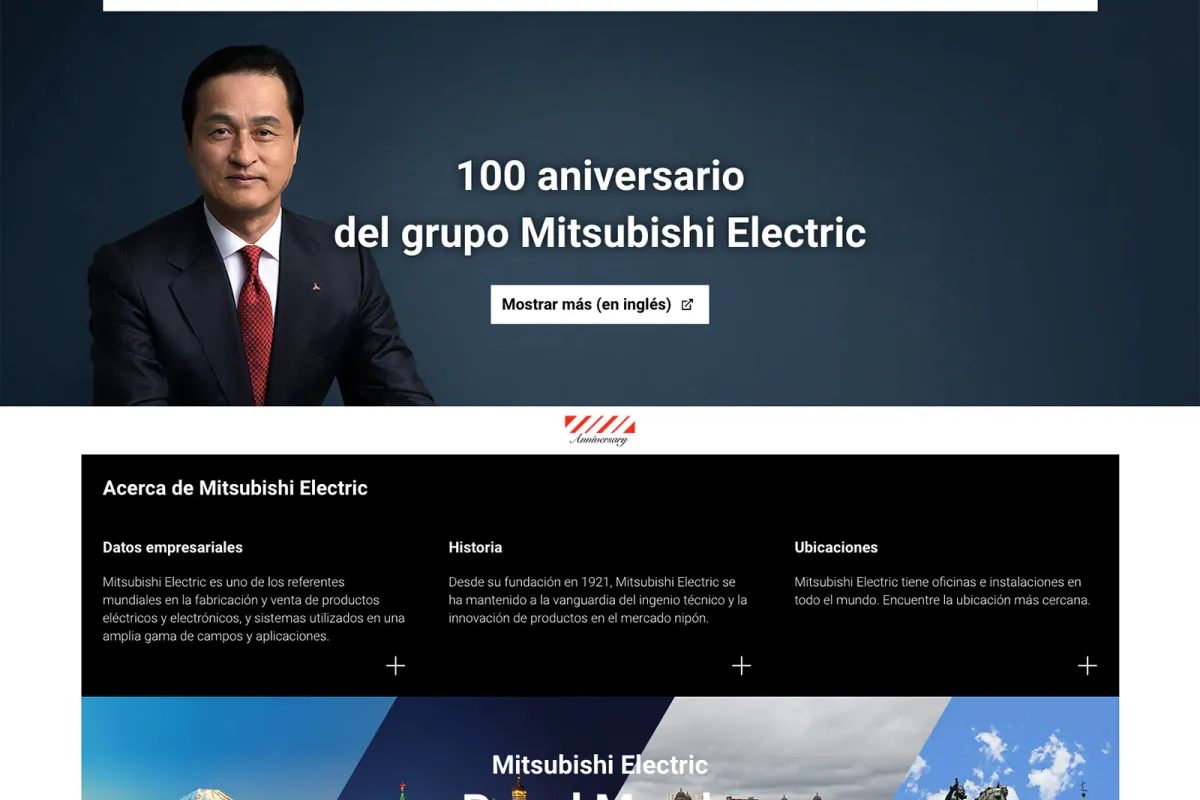
Task: Click the Acerca de Mitsubishi Electric heading
Action: point(235,488)
